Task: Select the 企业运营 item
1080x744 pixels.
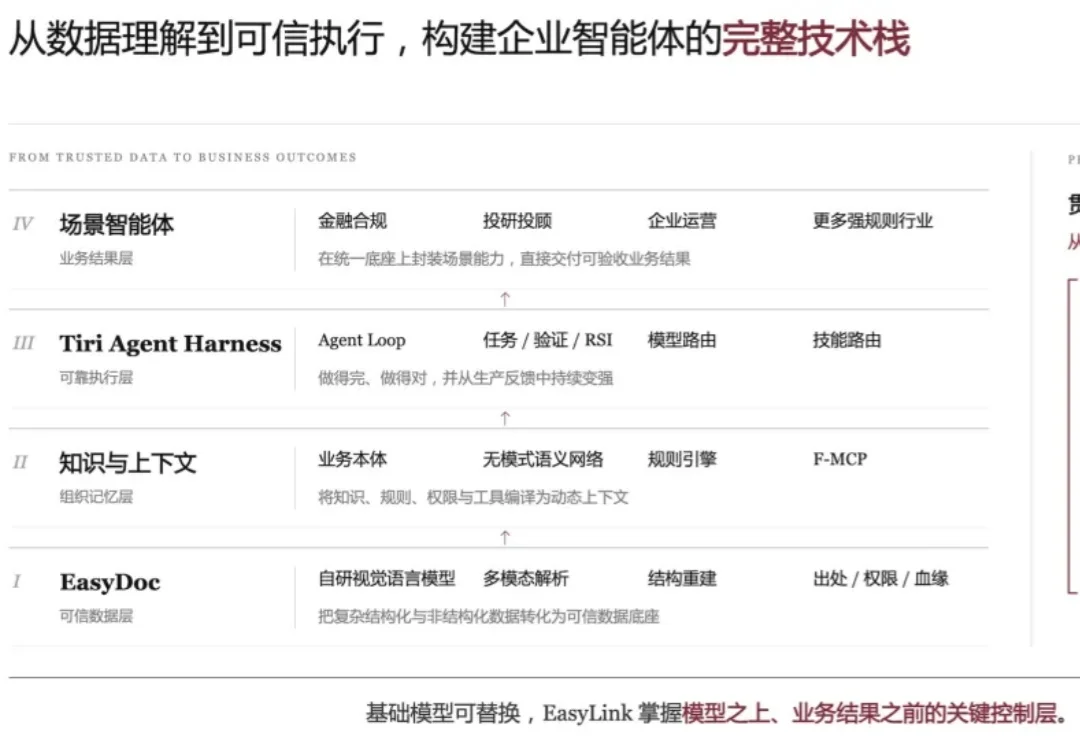Action: tap(682, 221)
